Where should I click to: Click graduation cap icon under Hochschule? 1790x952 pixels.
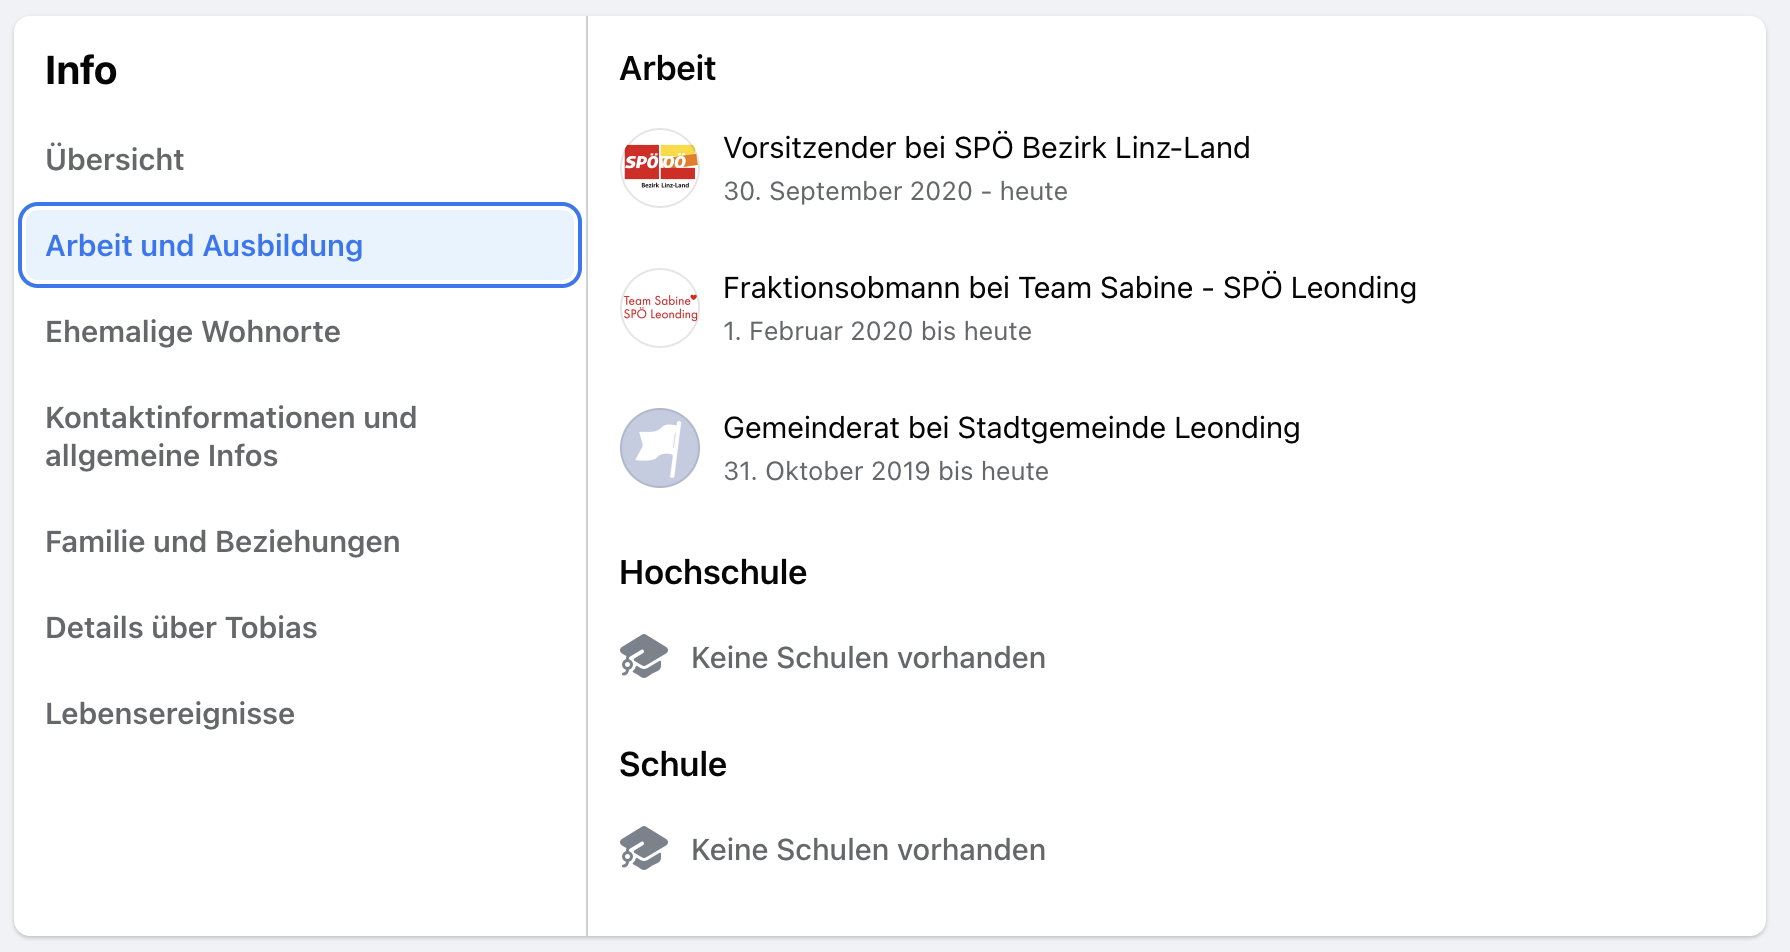(644, 657)
